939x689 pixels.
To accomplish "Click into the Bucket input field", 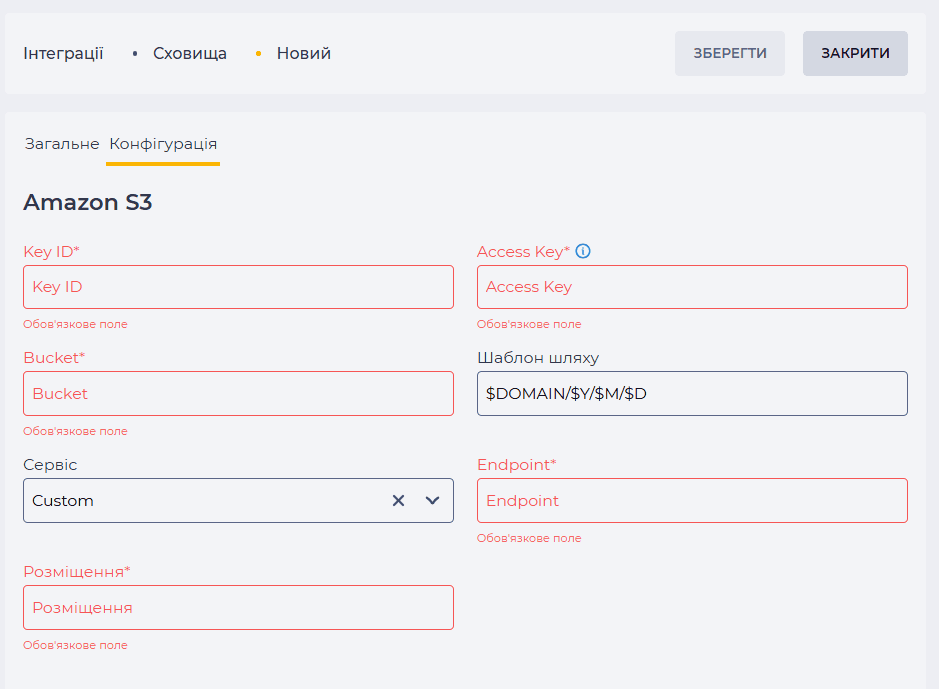I will pyautogui.click(x=238, y=394).
